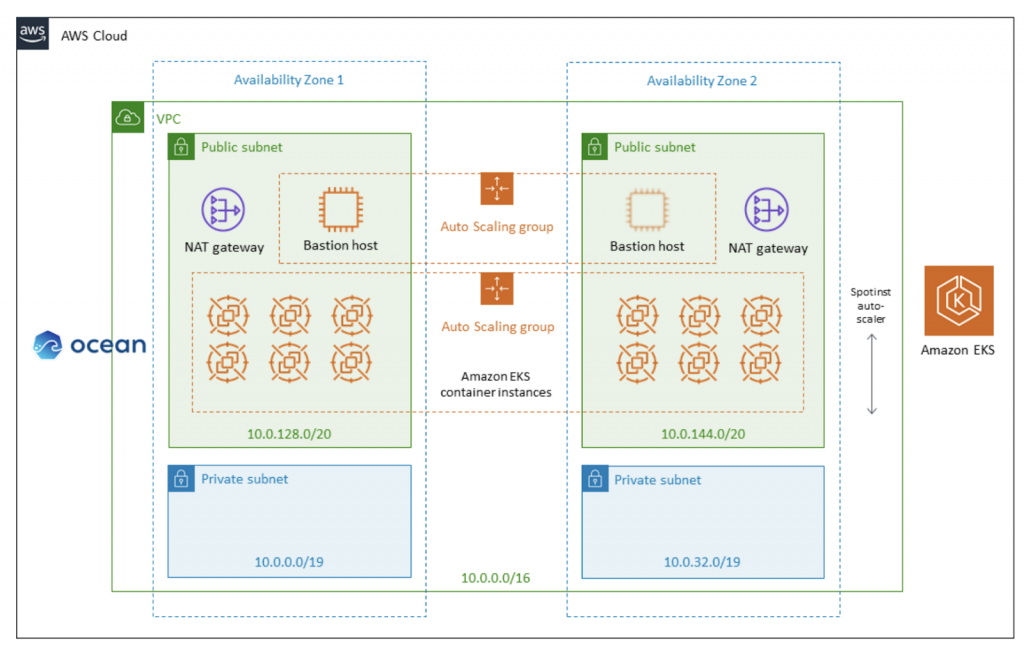The height and width of the screenshot is (648, 1024).
Task: Click the 'Availability Zone 1' label
Action: coord(289,80)
